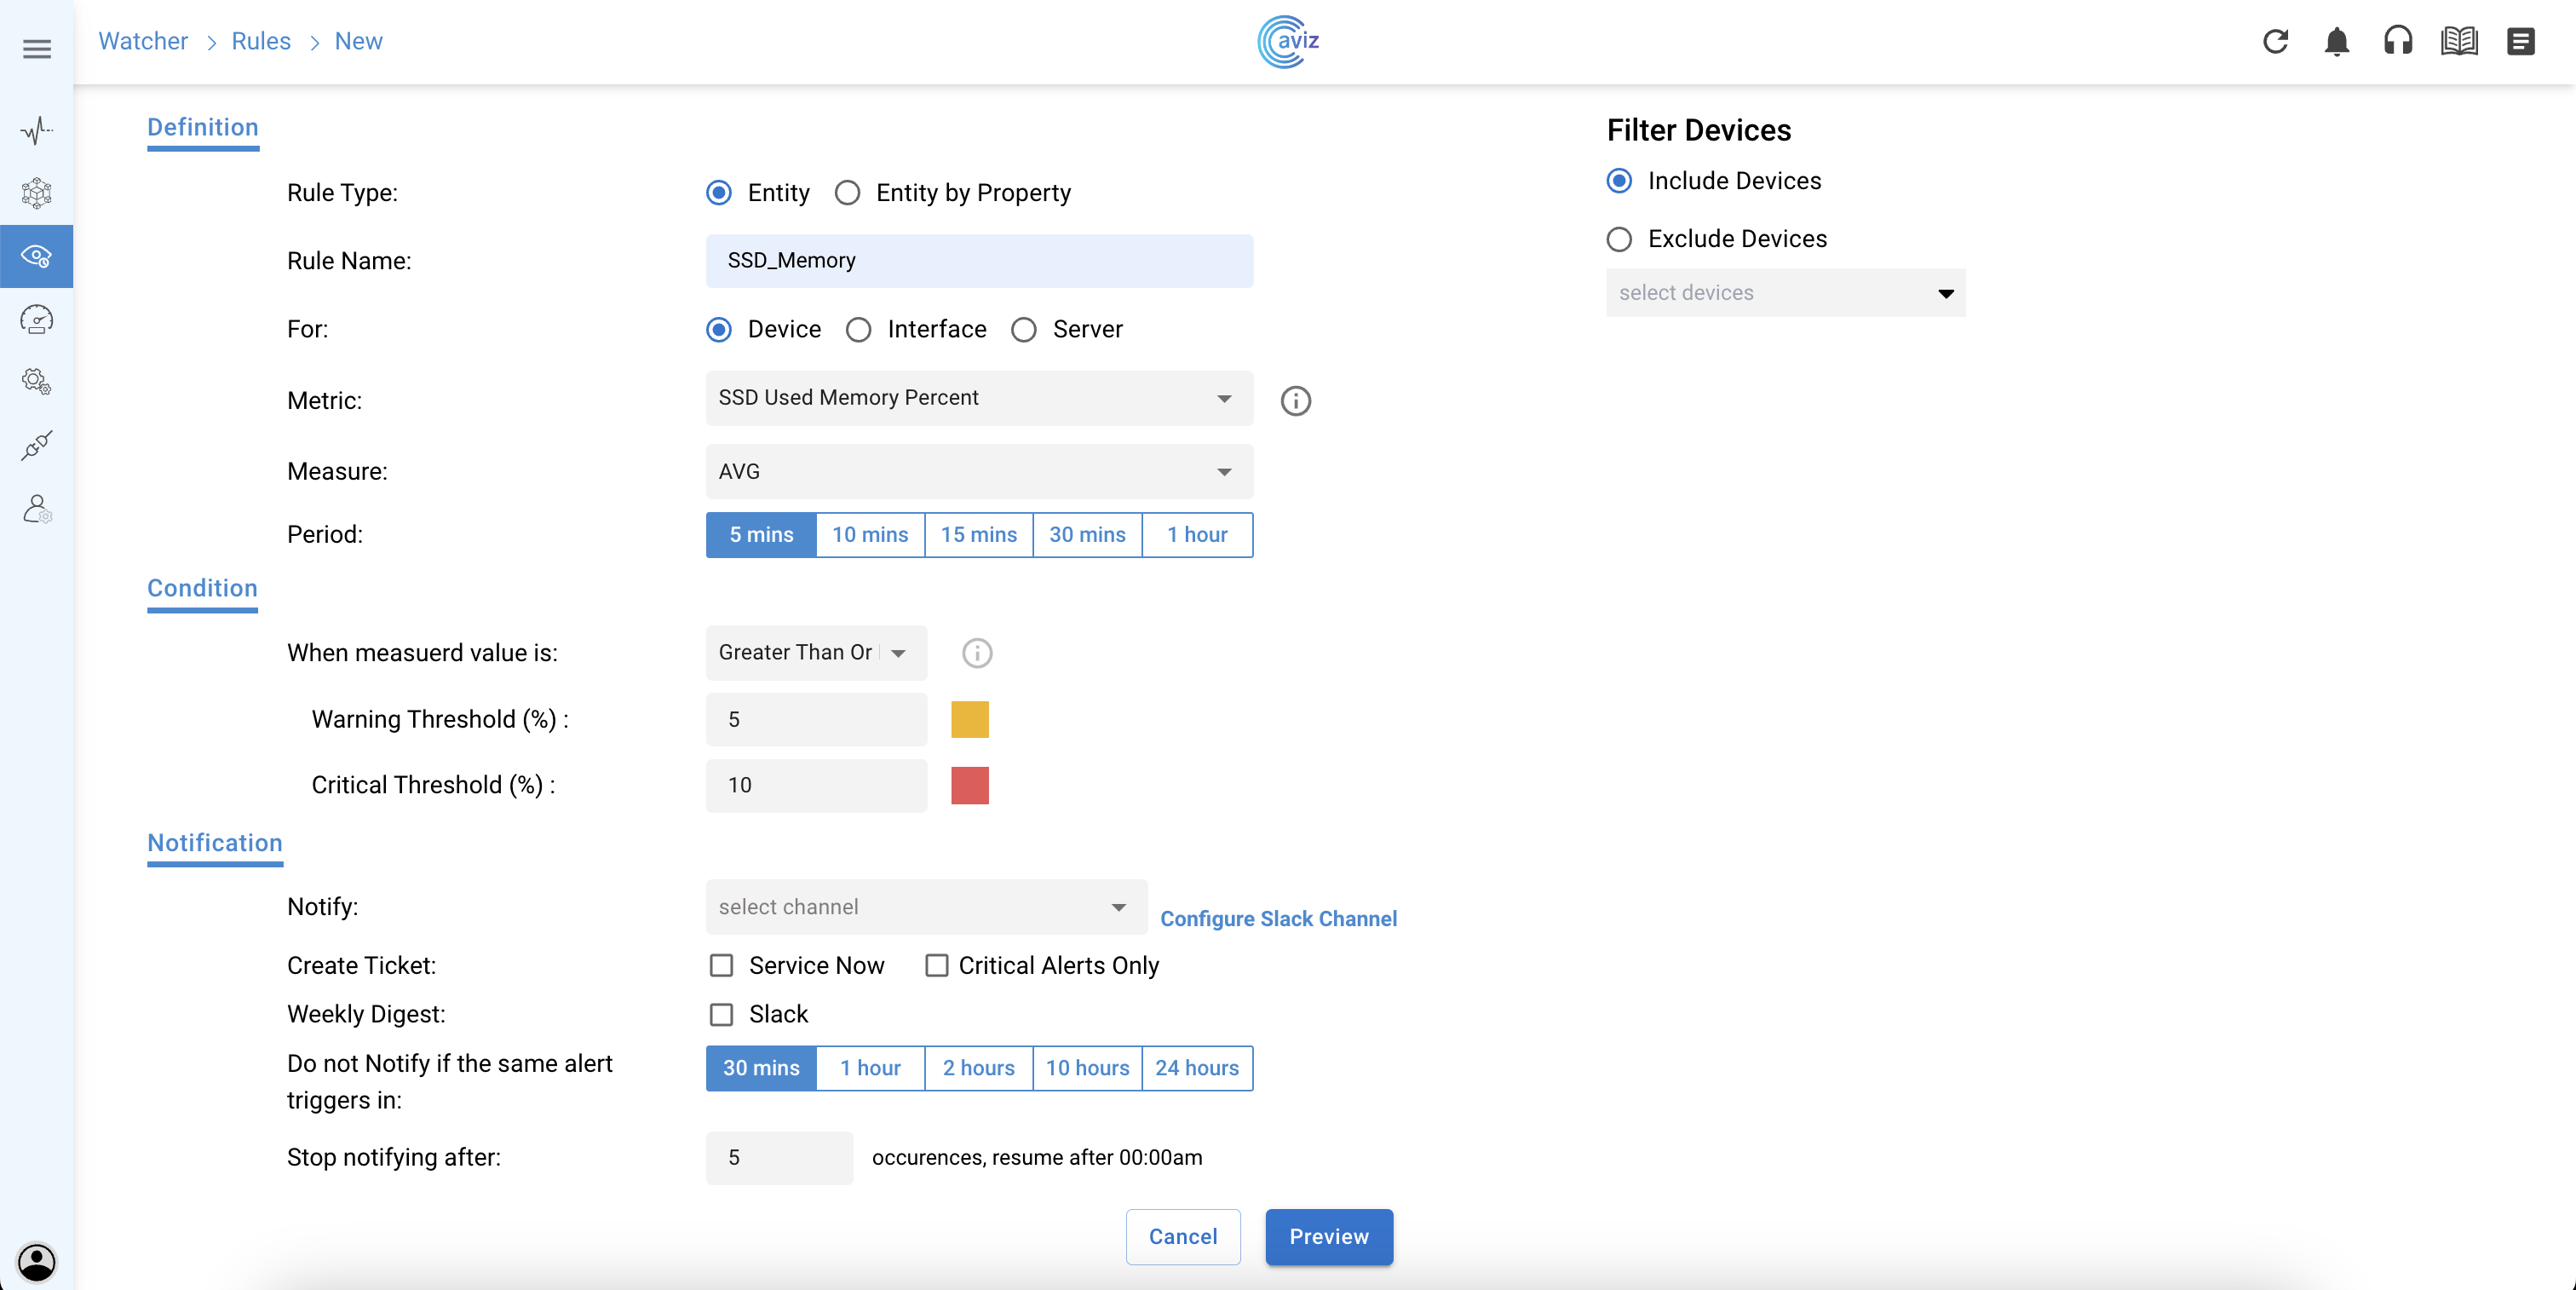Click the Watcher eye icon in the sidebar

[x=37, y=256]
